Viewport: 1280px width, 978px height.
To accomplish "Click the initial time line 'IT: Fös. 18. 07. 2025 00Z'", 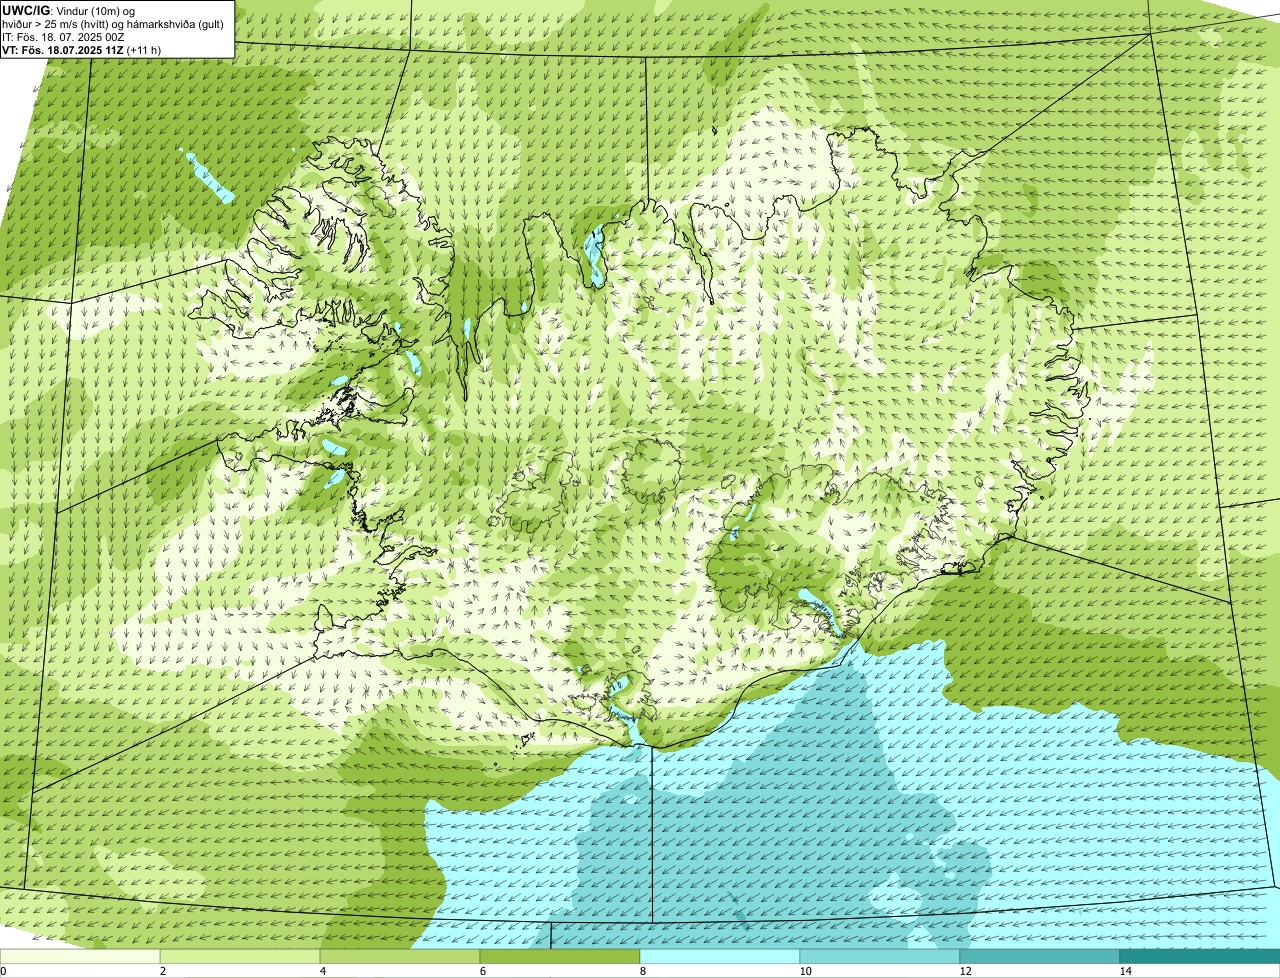I will pos(63,37).
